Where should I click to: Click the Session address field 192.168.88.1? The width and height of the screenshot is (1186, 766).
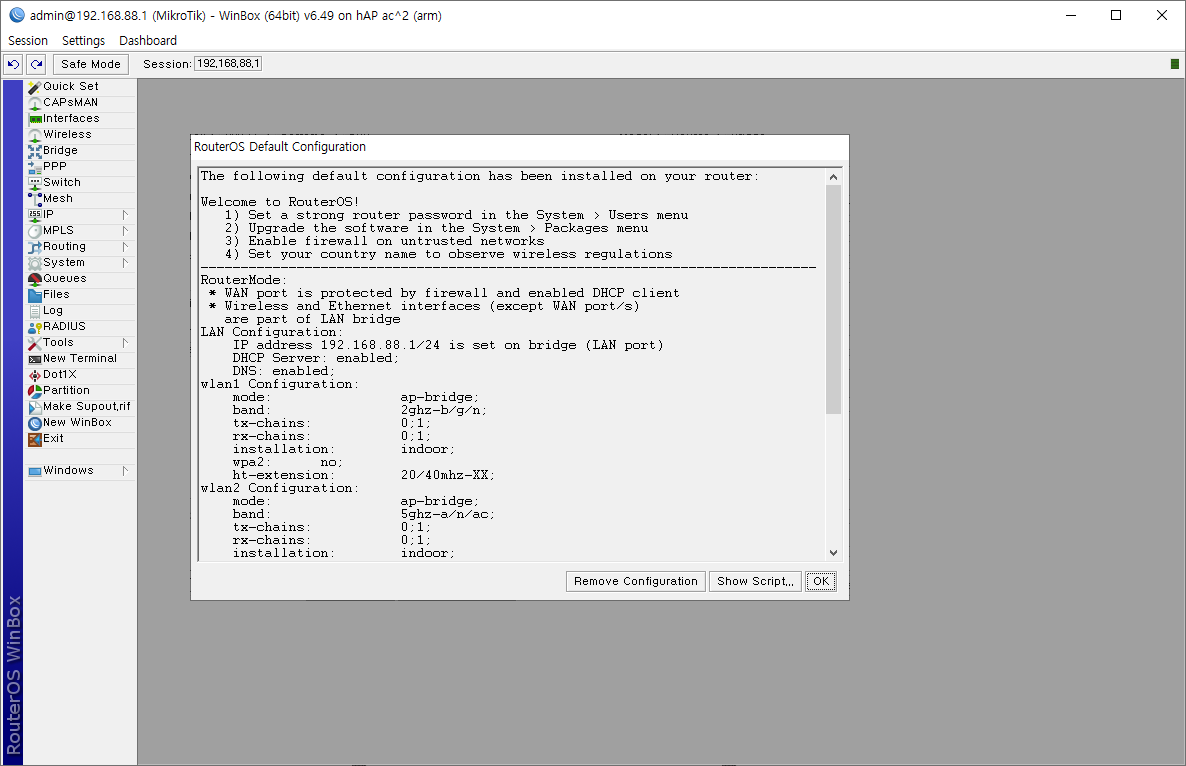(x=228, y=64)
